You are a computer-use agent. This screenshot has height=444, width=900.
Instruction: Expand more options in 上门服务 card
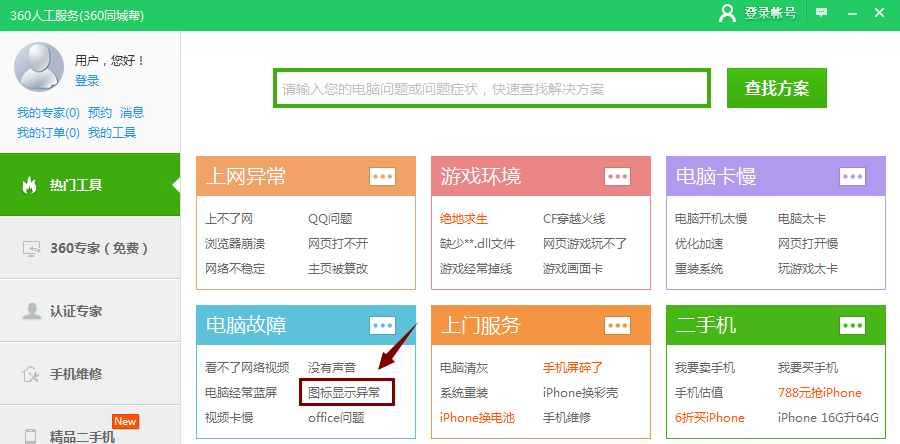617,326
